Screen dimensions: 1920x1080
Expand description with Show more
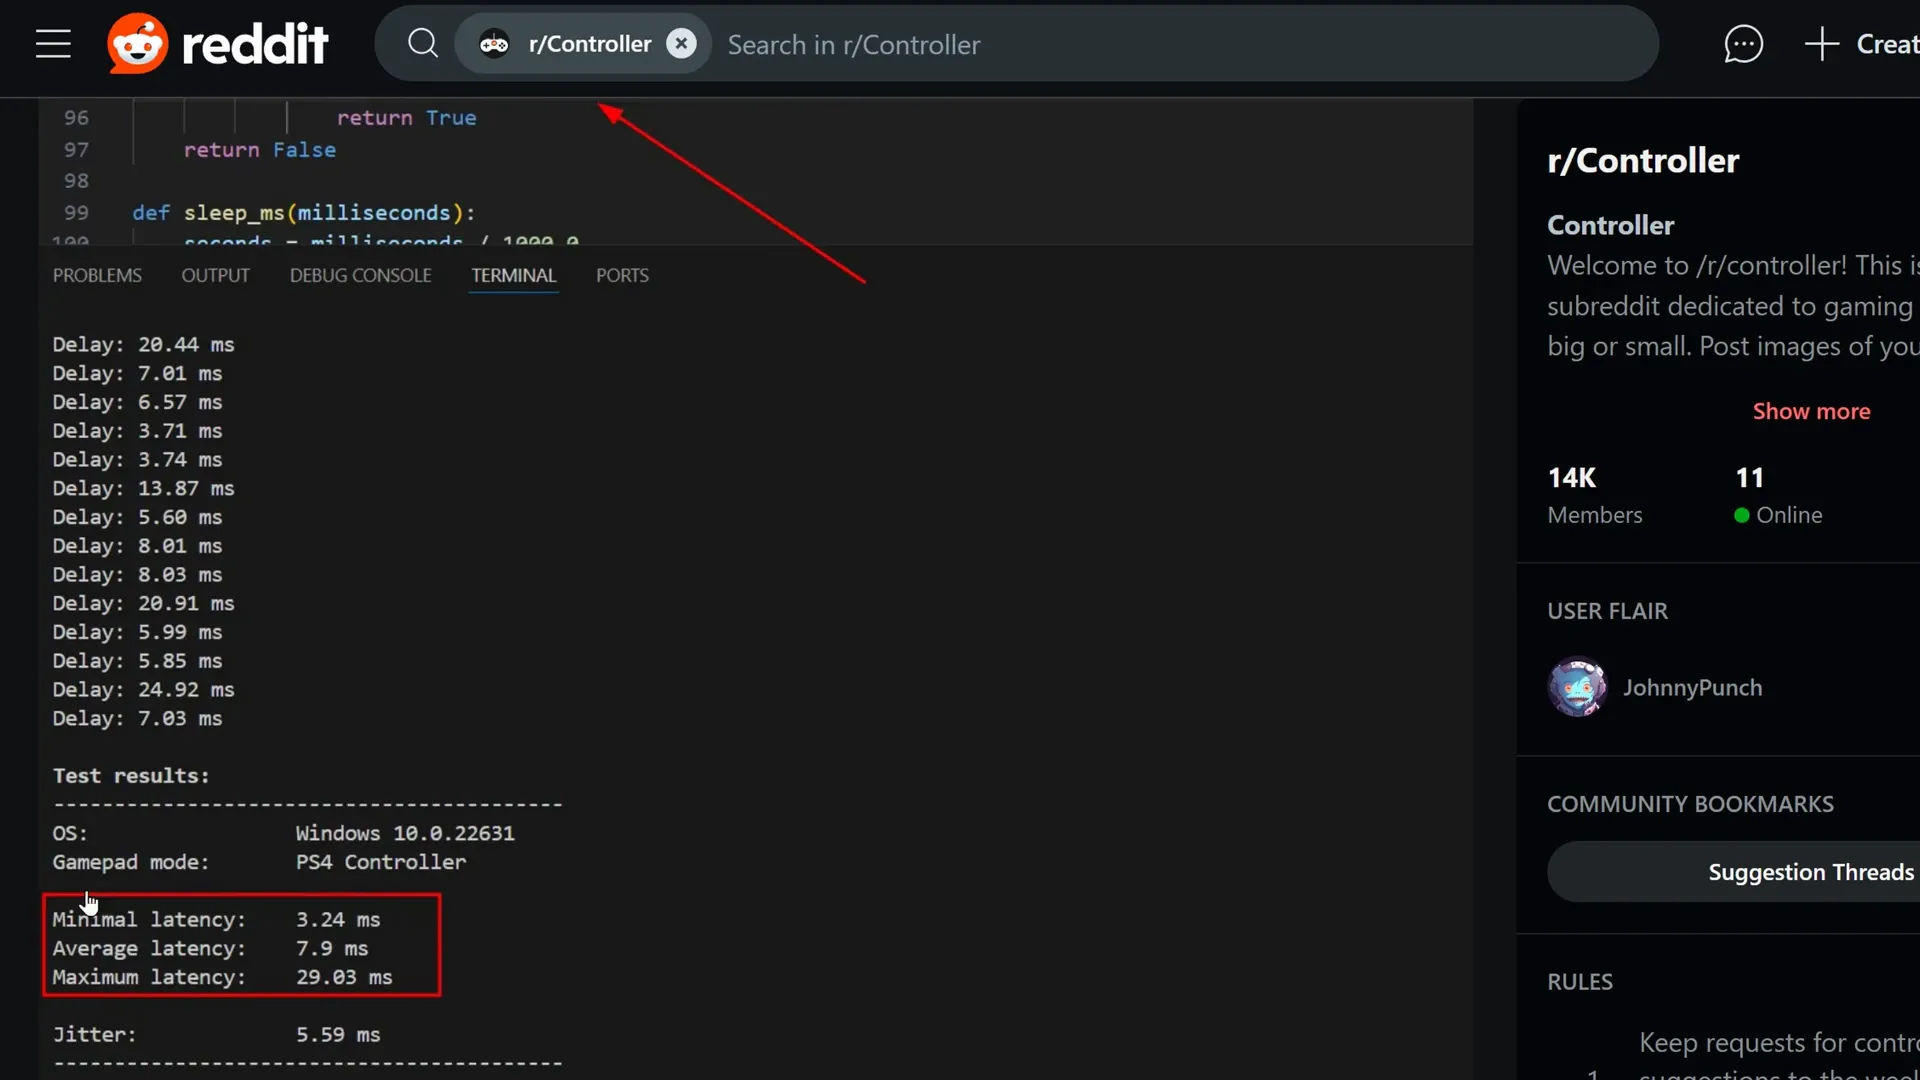pyautogui.click(x=1811, y=411)
